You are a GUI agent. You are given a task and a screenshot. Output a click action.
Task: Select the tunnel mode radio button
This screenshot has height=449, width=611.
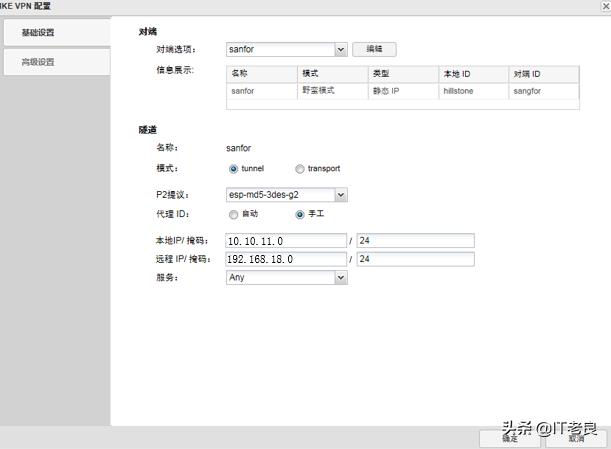(x=233, y=169)
